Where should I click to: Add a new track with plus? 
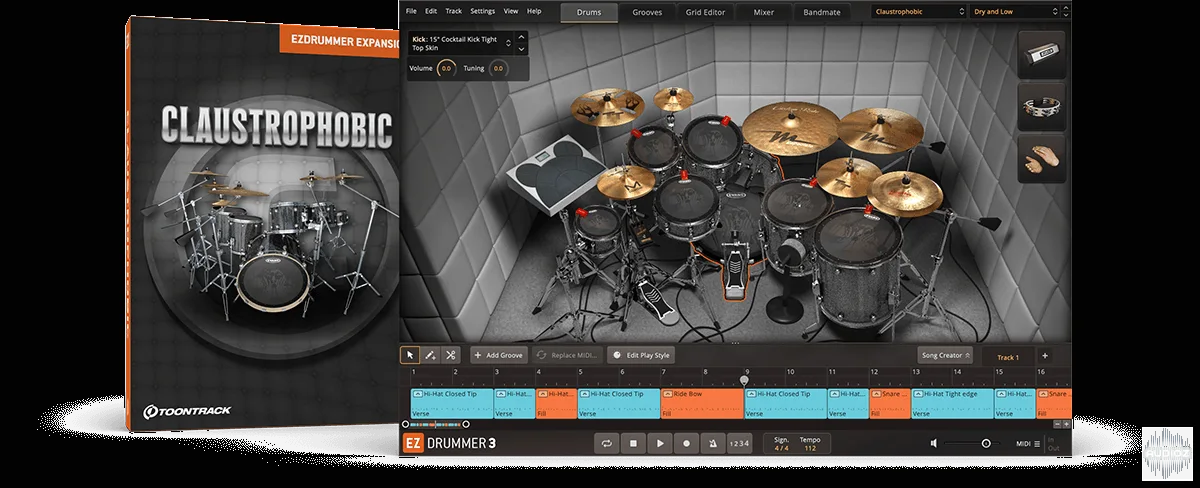[1045, 356]
